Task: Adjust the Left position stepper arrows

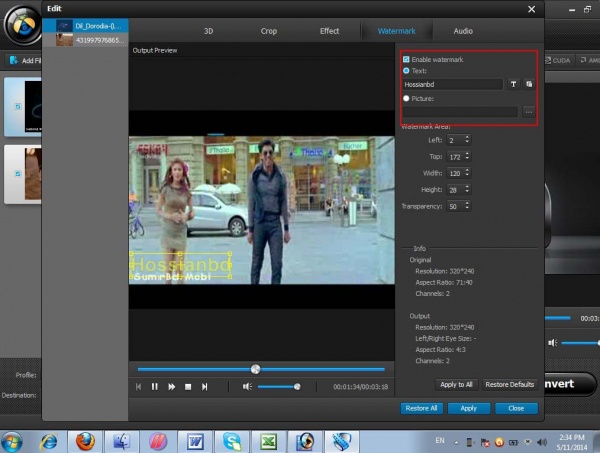Action: (x=466, y=140)
